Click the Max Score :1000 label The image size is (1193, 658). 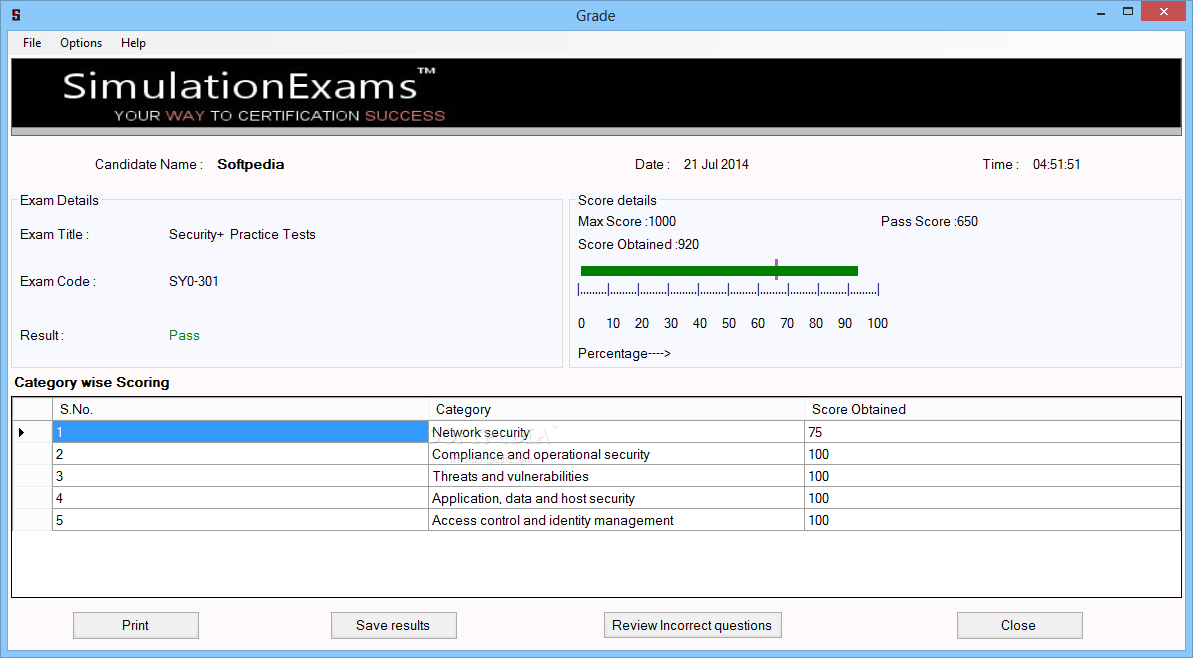click(627, 221)
